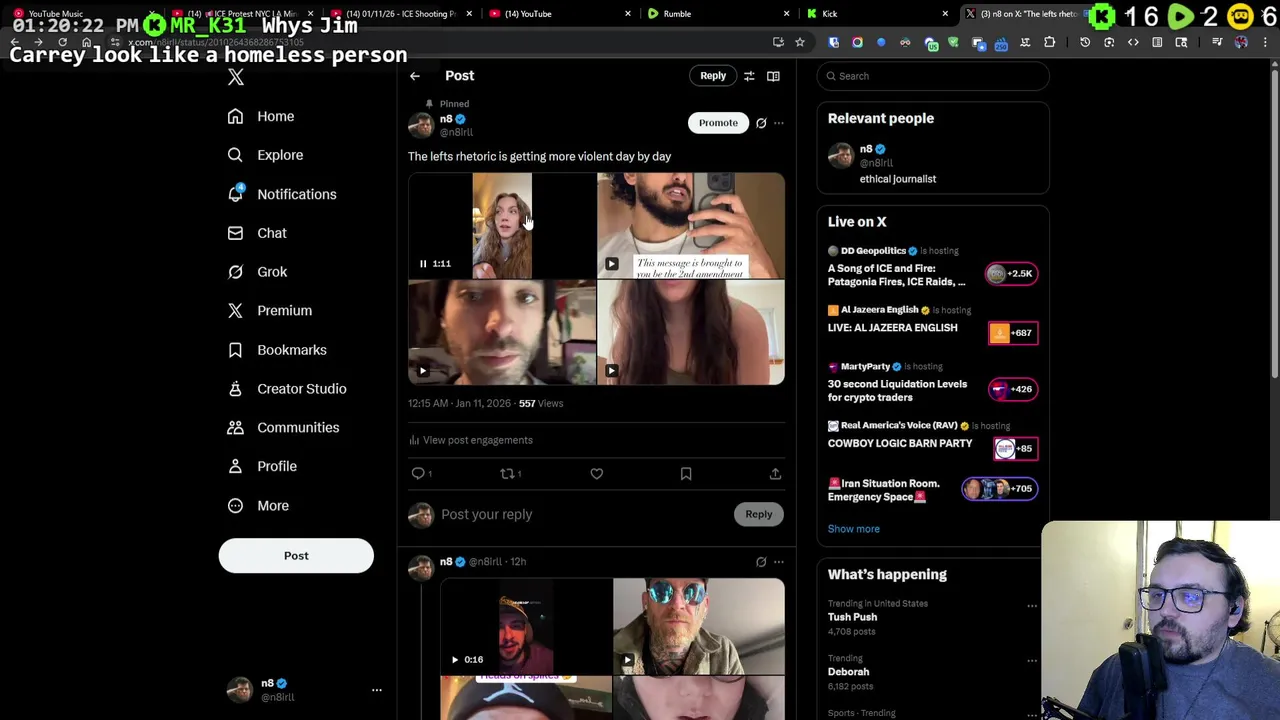Open more options for Sports trending item

(x=1032, y=715)
